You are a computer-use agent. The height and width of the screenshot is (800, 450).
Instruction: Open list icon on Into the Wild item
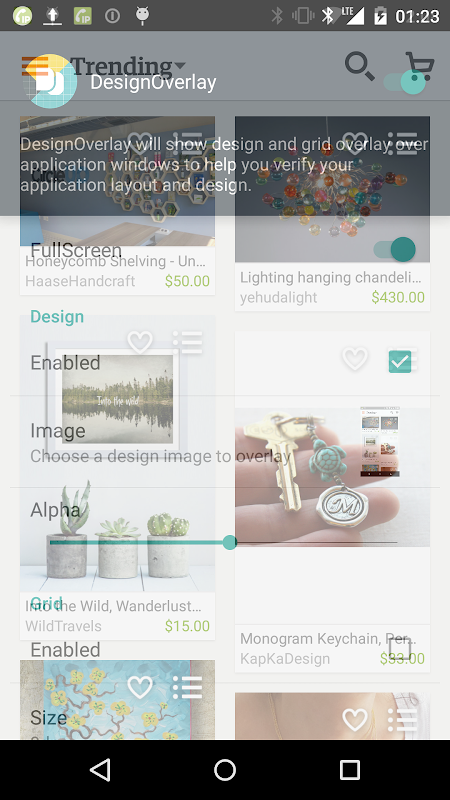tap(187, 342)
